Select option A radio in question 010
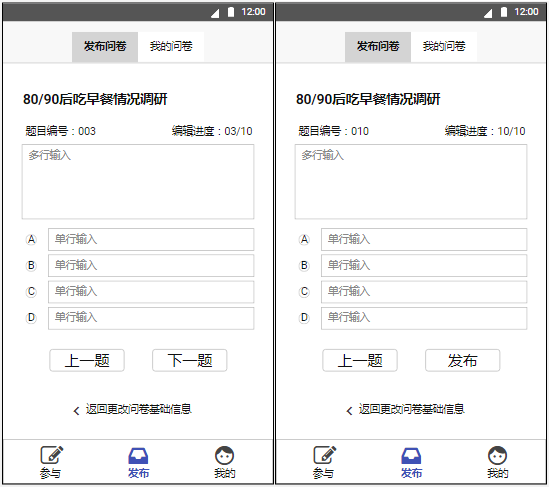The width and height of the screenshot is (549, 488). (304, 240)
